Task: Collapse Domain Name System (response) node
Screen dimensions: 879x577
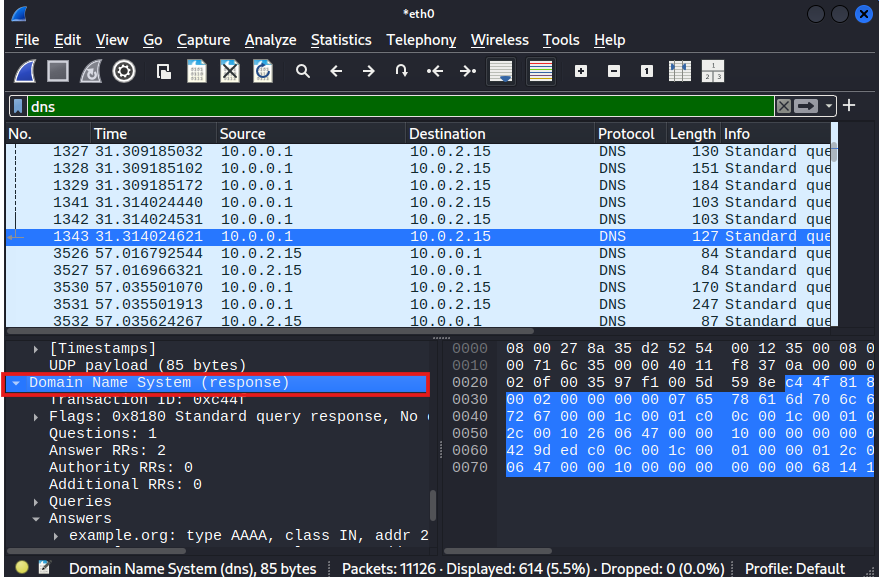Action: (16, 383)
